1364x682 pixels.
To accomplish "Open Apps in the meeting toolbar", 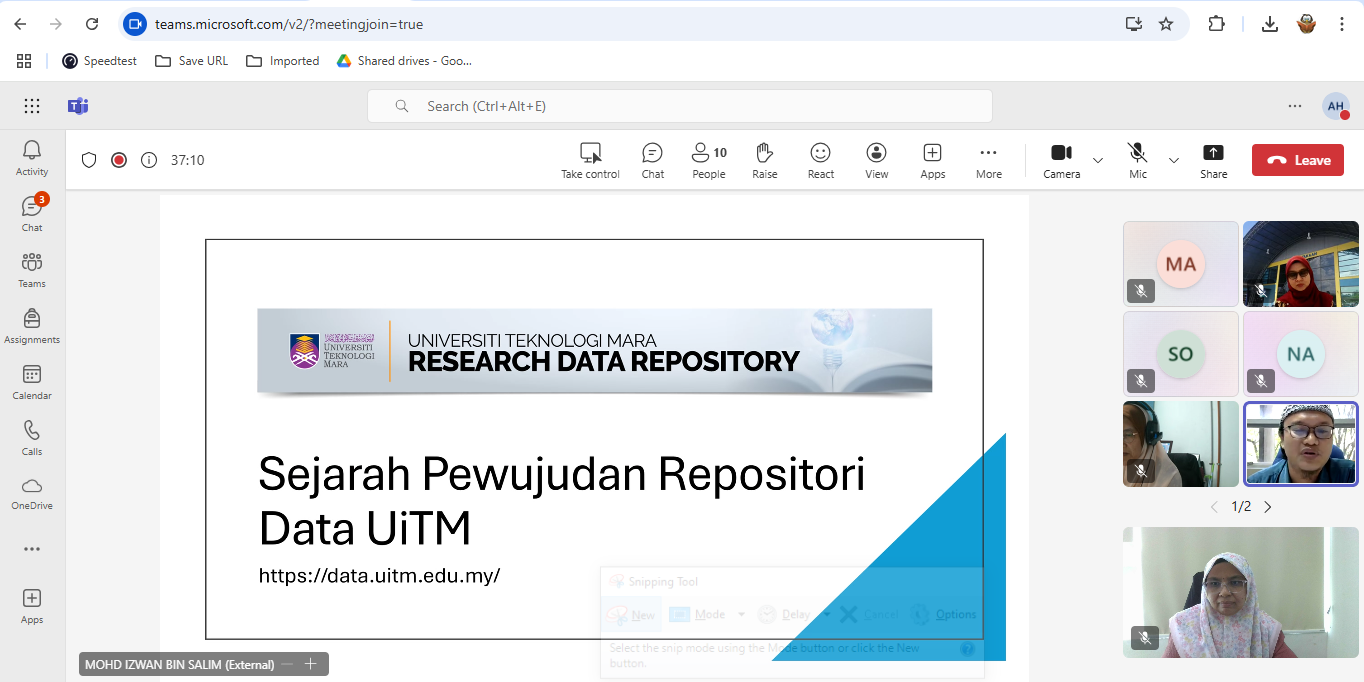I will click(x=933, y=160).
